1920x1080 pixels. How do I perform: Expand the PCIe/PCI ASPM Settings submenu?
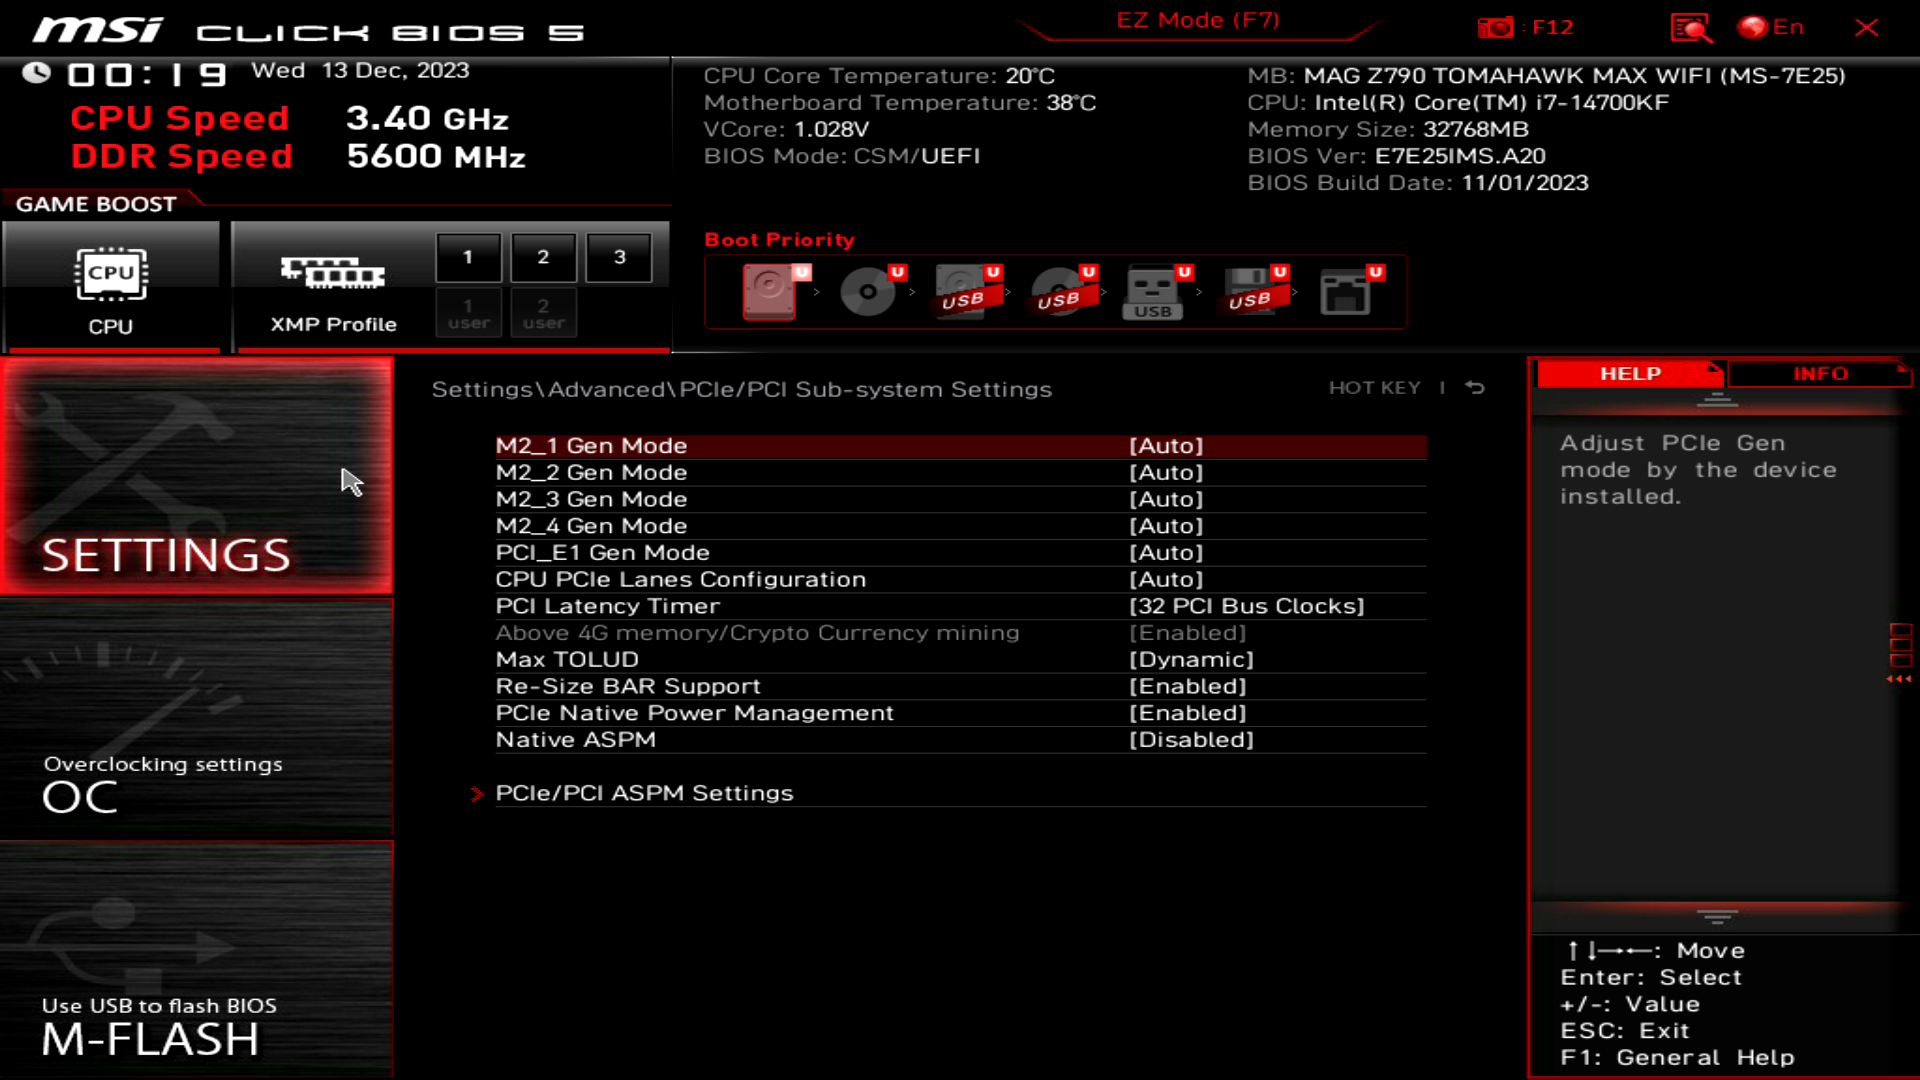(643, 793)
